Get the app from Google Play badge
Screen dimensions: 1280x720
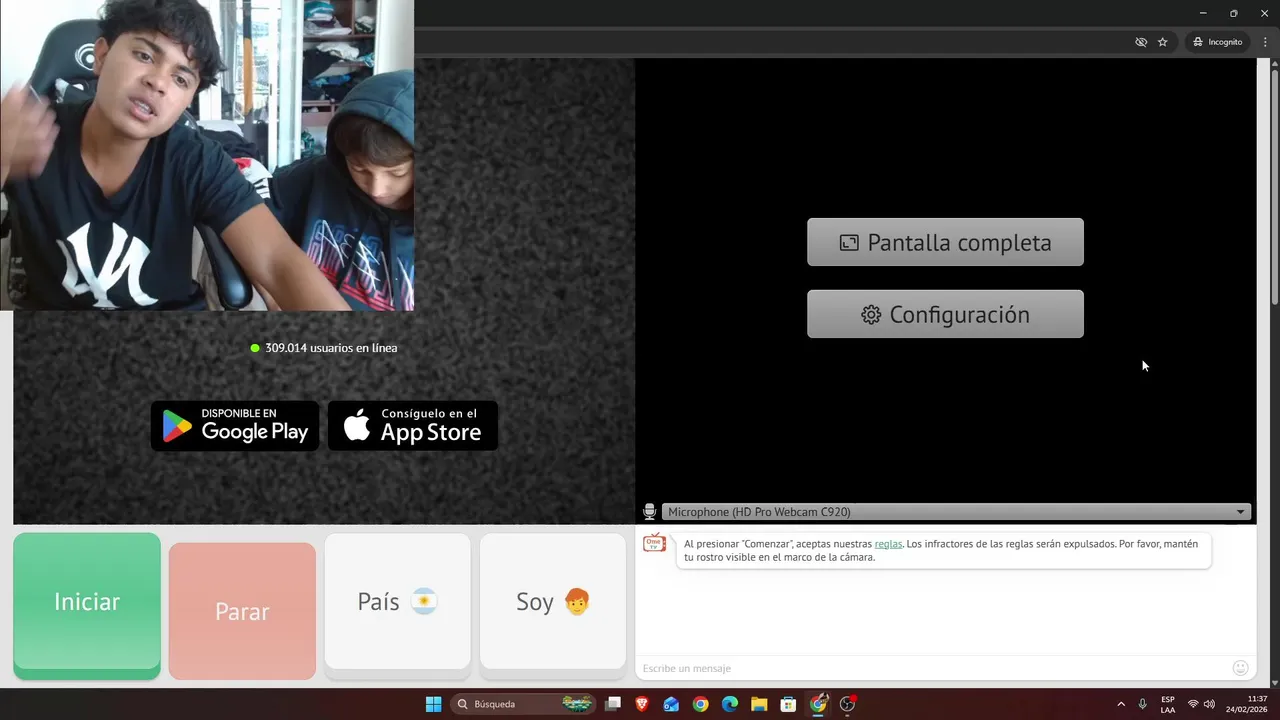(x=235, y=426)
